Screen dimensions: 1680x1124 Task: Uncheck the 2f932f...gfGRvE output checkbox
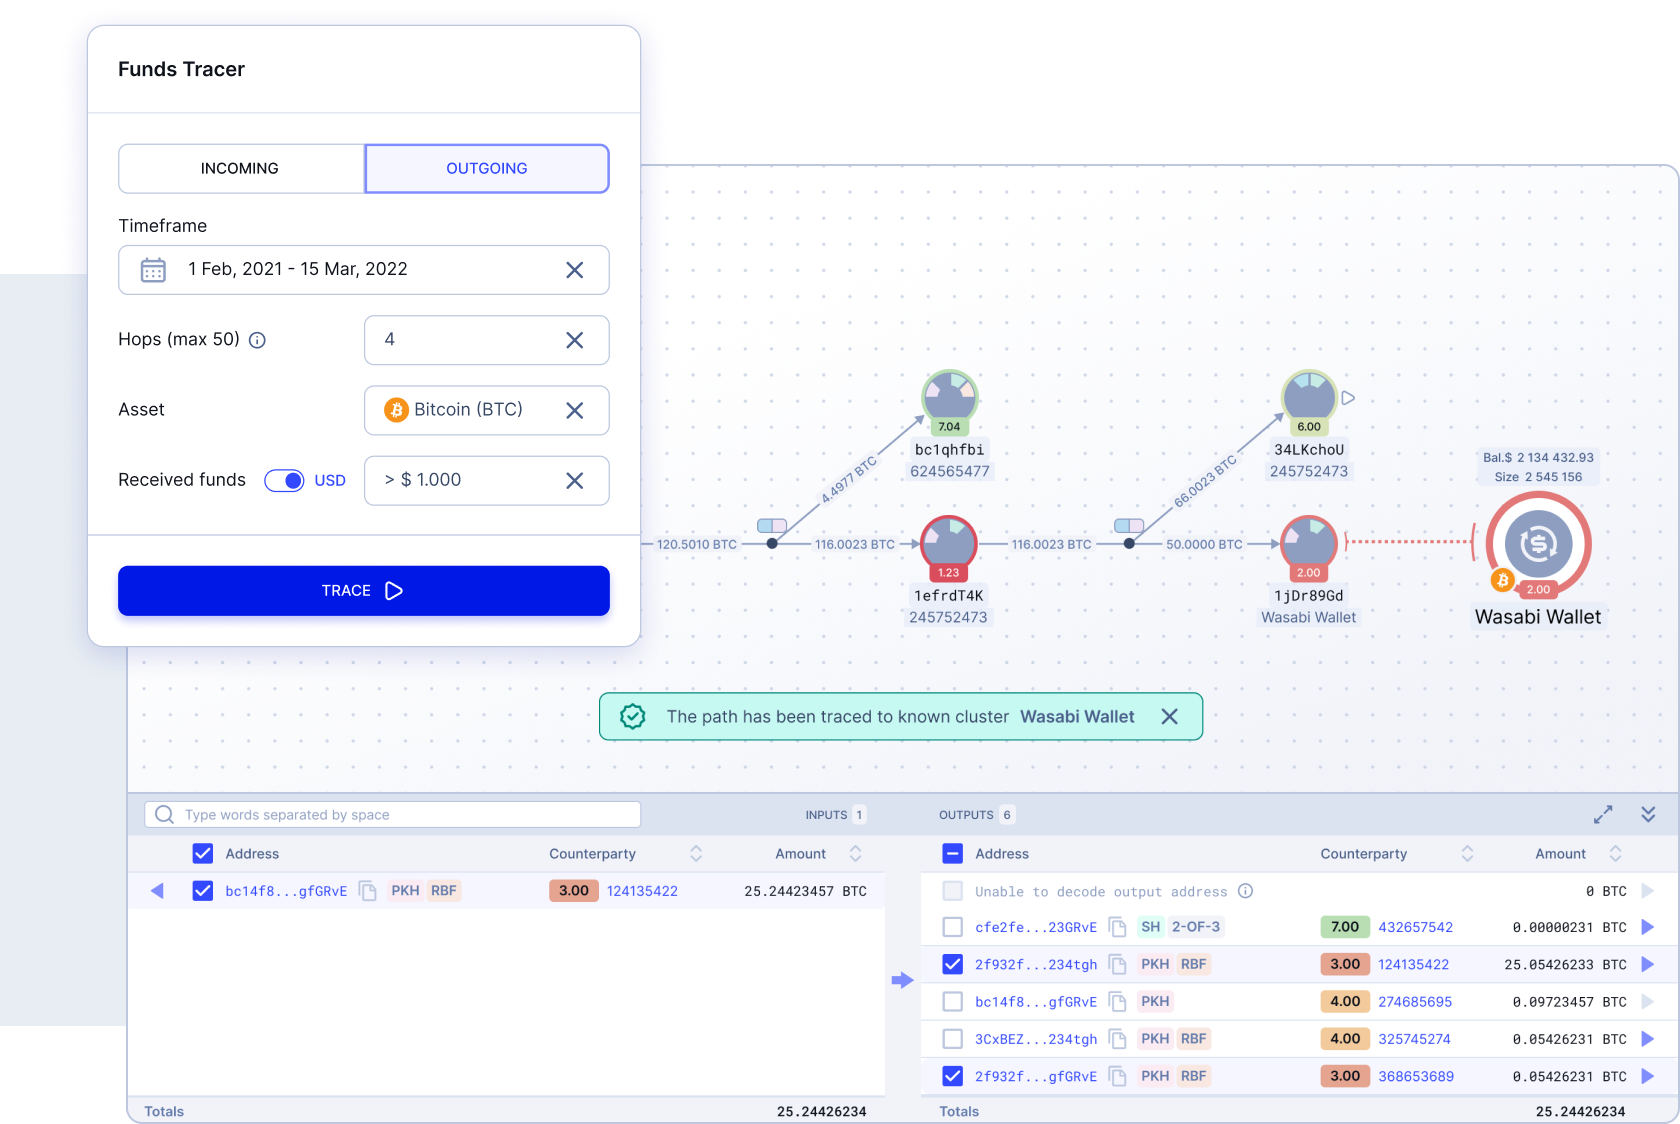[953, 1077]
